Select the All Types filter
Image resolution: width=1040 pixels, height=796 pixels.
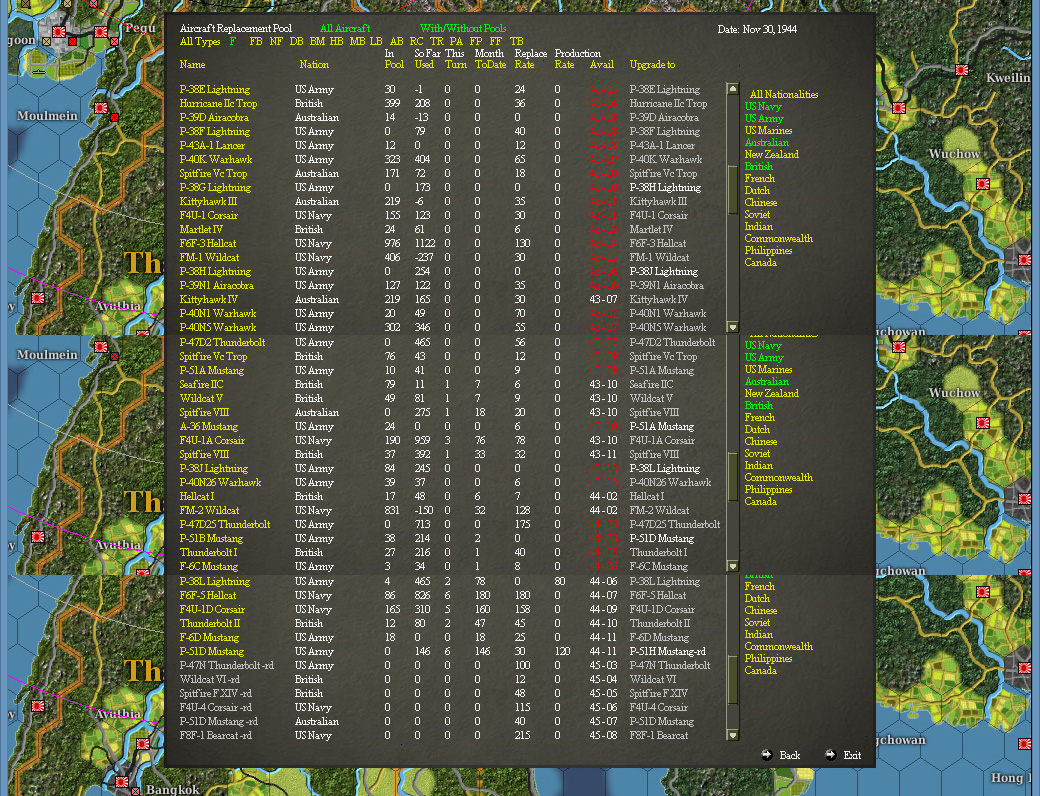click(x=200, y=41)
